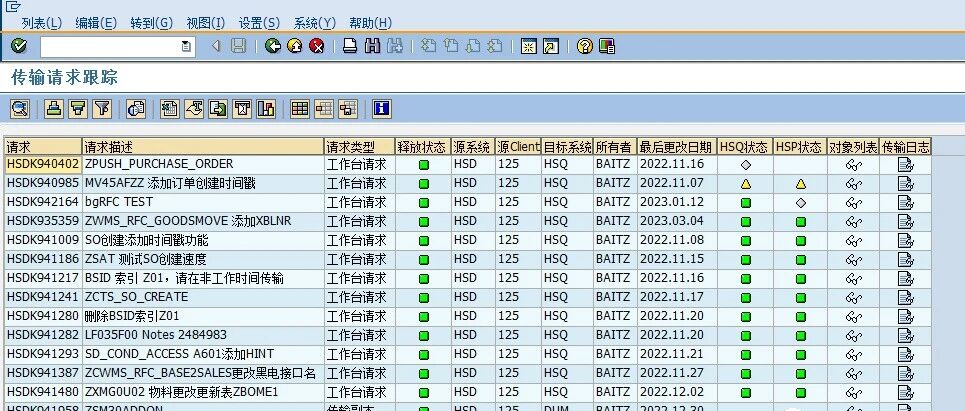Select request cell HSDK941293
965x411 pixels.
pos(44,354)
